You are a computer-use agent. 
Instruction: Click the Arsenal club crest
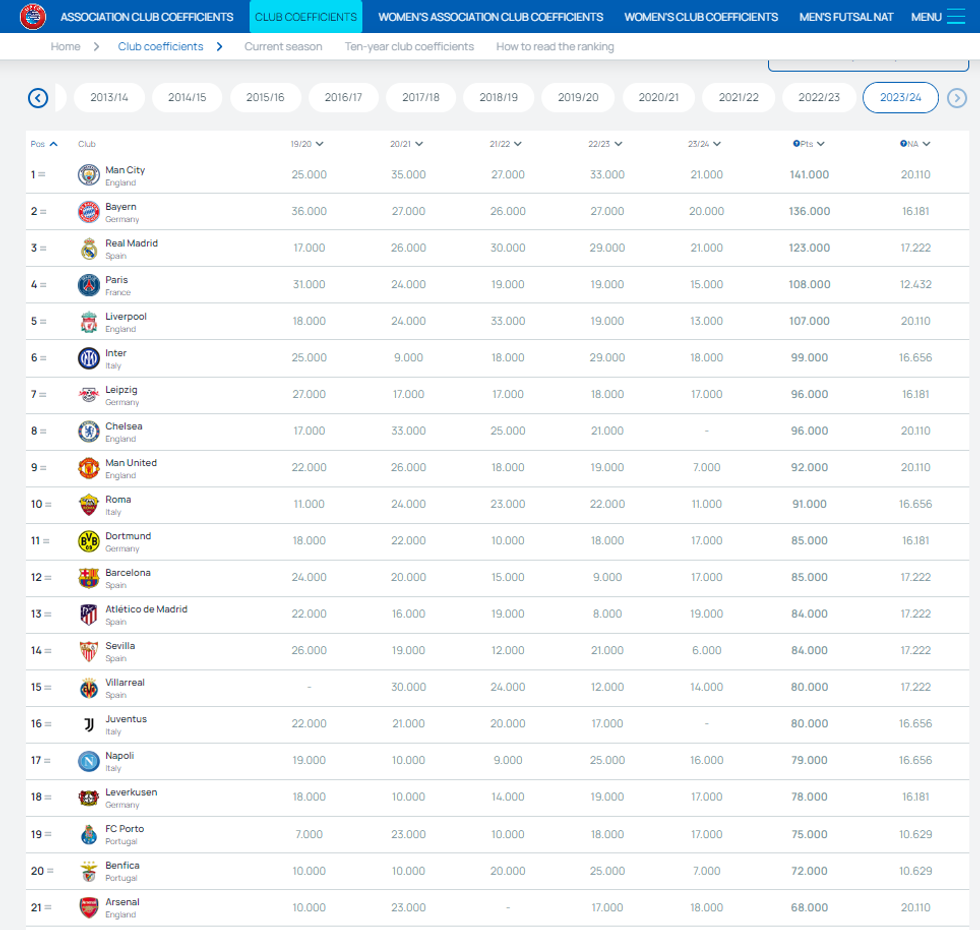pyautogui.click(x=89, y=907)
